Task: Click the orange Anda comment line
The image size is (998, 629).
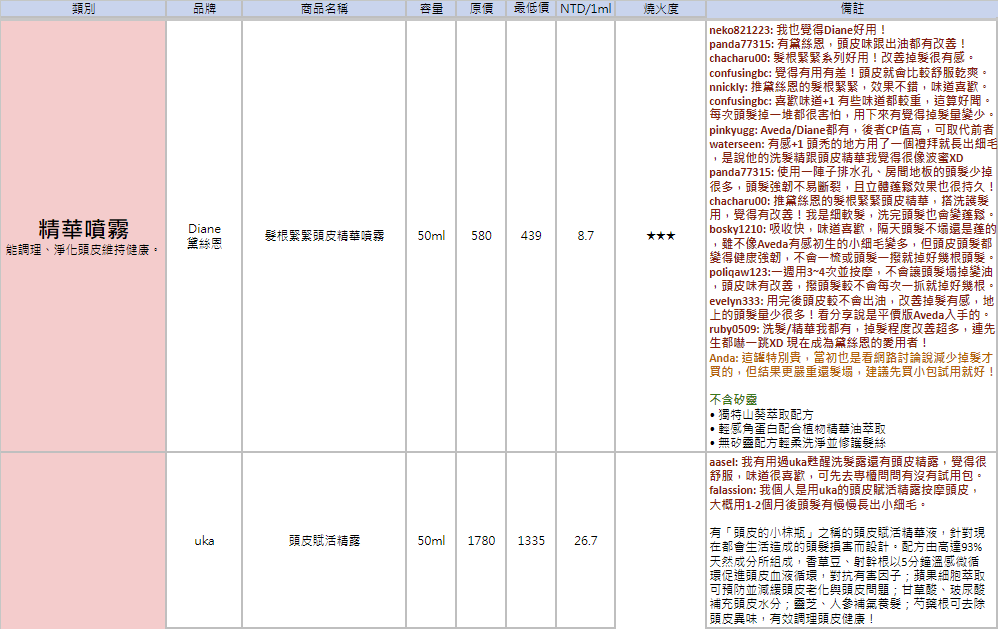Action: click(x=852, y=365)
